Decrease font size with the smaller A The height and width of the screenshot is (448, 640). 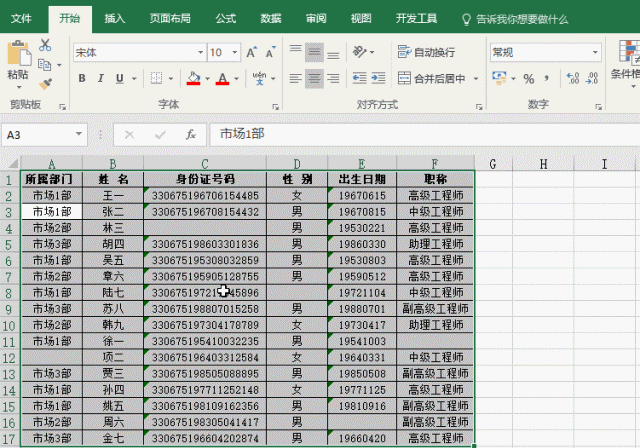271,52
